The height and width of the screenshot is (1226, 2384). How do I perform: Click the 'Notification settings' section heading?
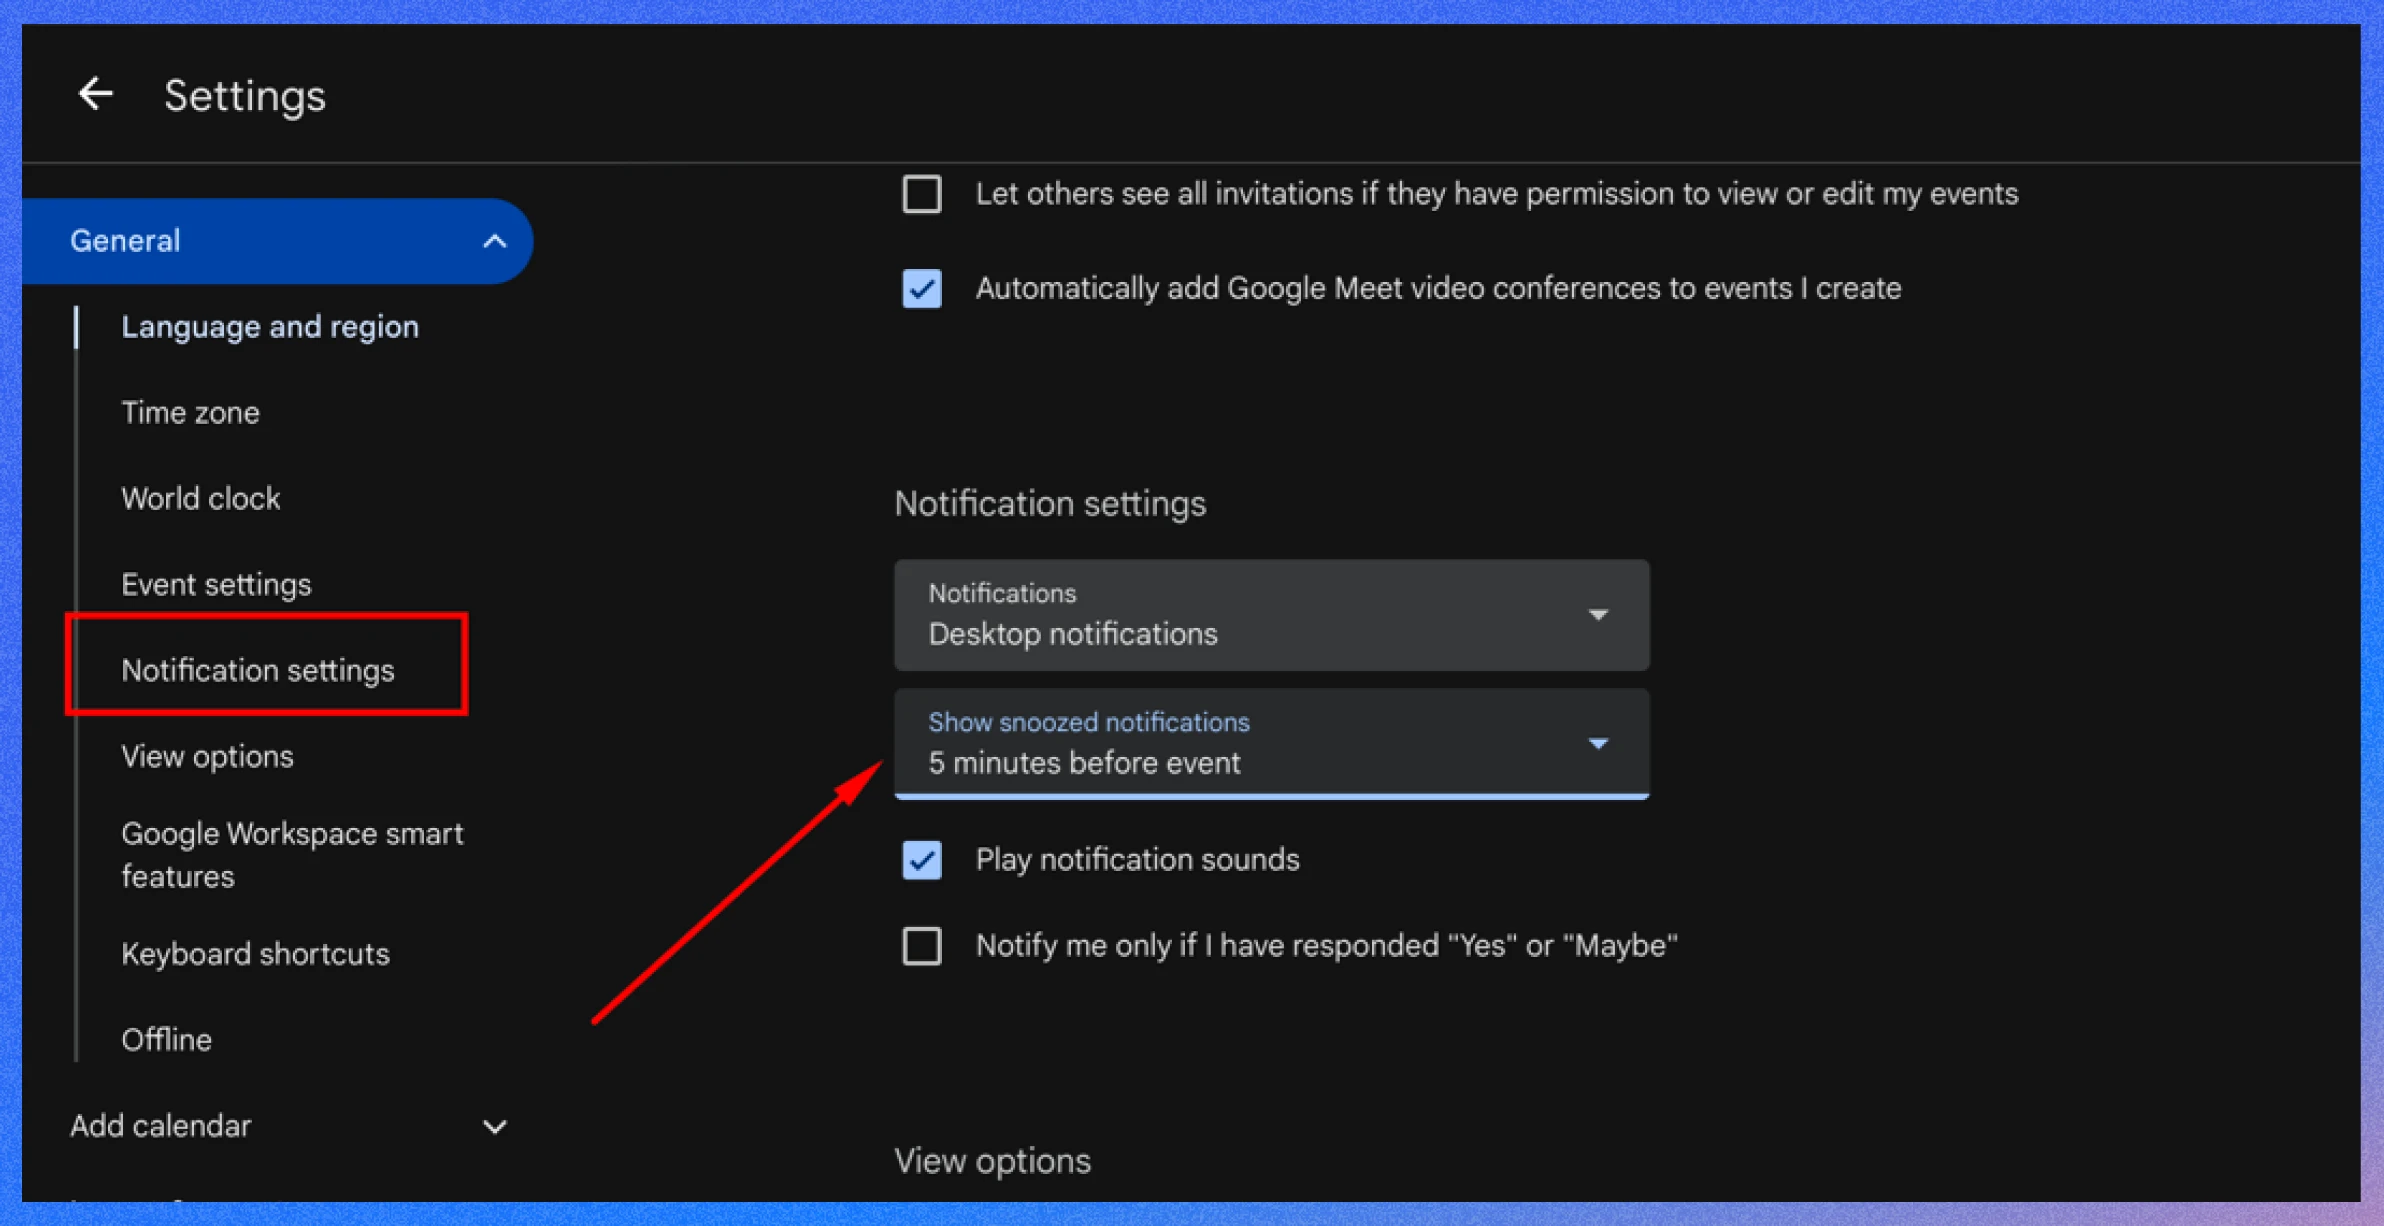pos(1050,504)
